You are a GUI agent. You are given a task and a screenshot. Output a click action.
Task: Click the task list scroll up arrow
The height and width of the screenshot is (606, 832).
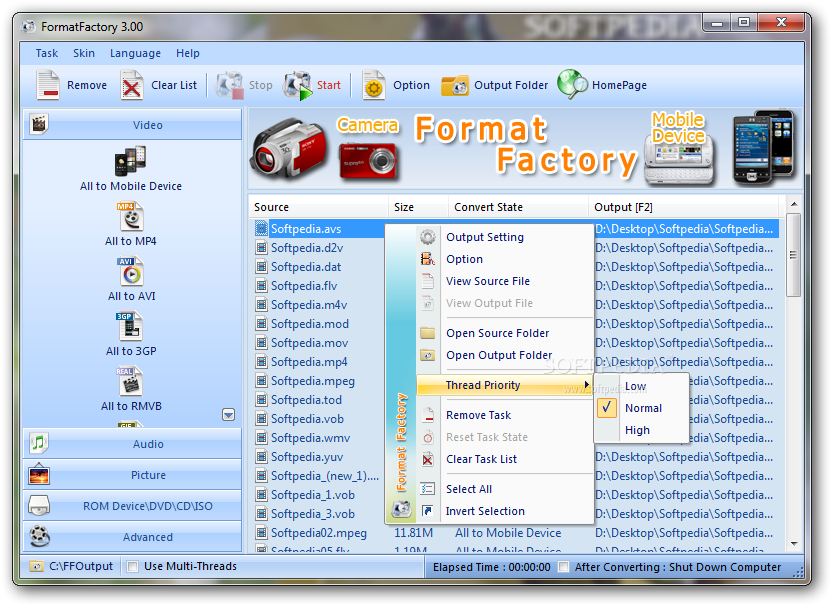coord(793,204)
